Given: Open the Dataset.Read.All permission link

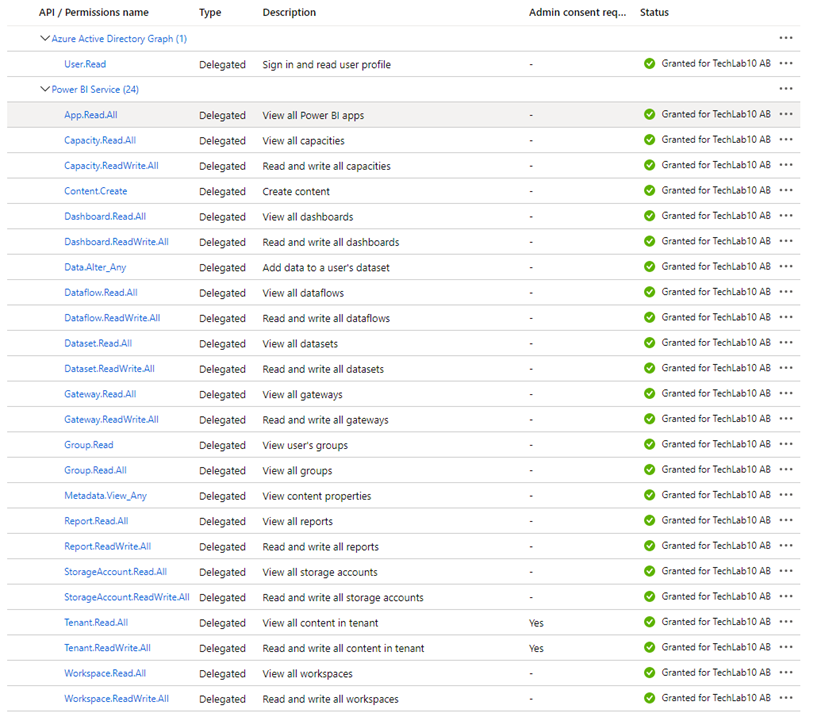Looking at the screenshot, I should (x=98, y=342).
